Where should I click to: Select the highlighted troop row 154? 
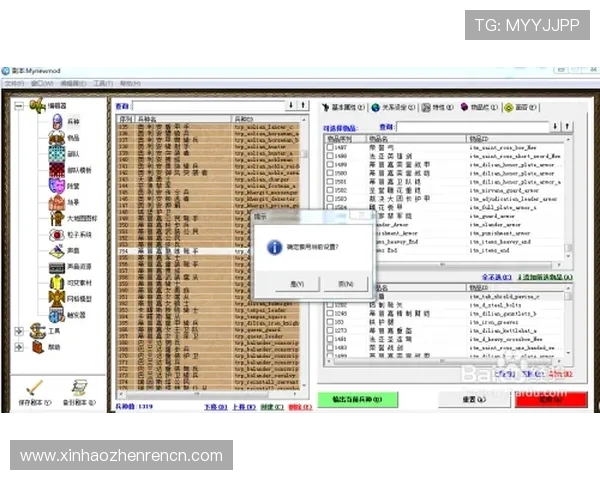[x=209, y=251]
